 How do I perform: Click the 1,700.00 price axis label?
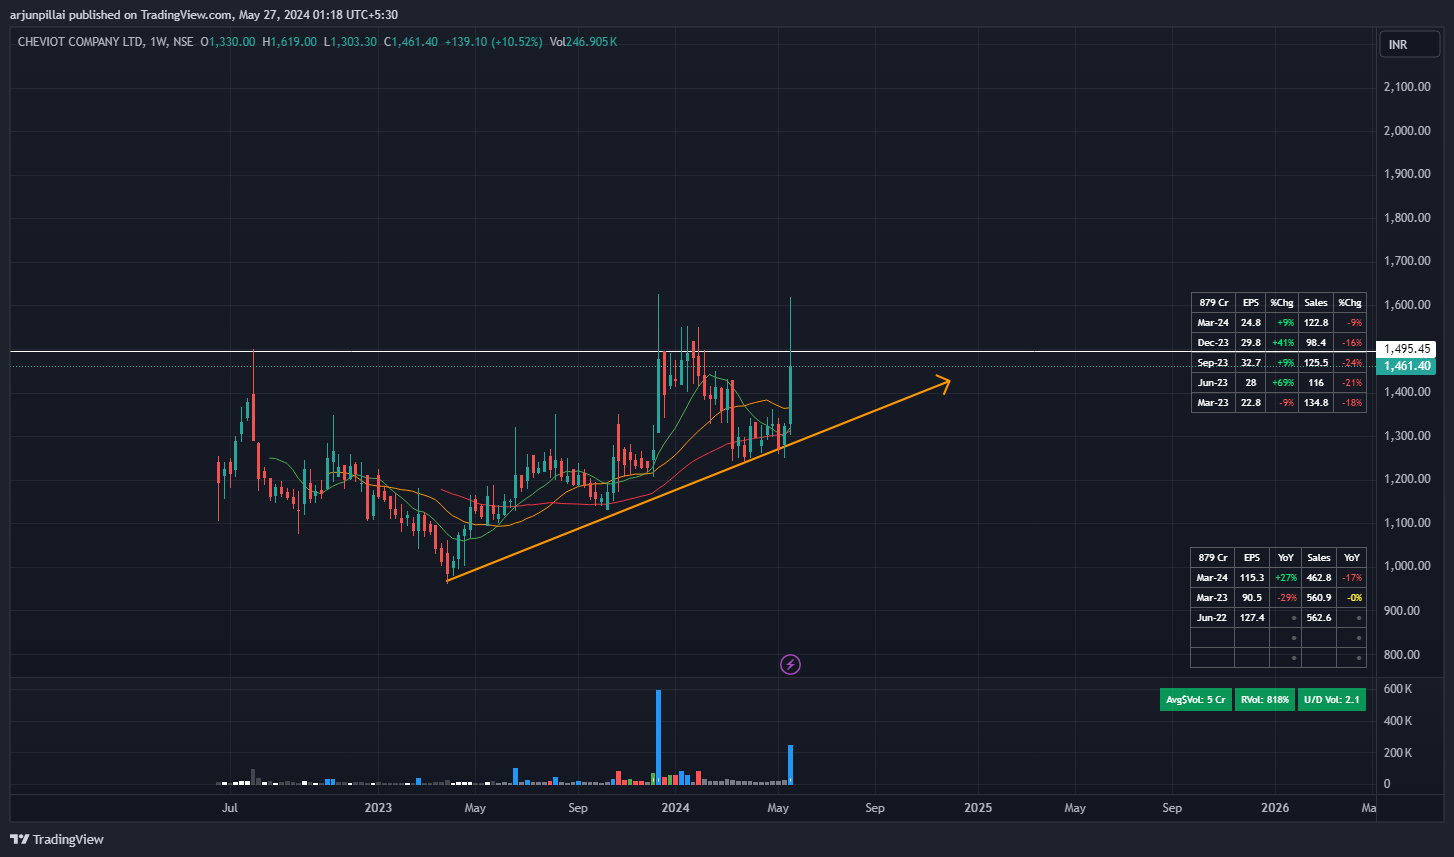point(1406,261)
